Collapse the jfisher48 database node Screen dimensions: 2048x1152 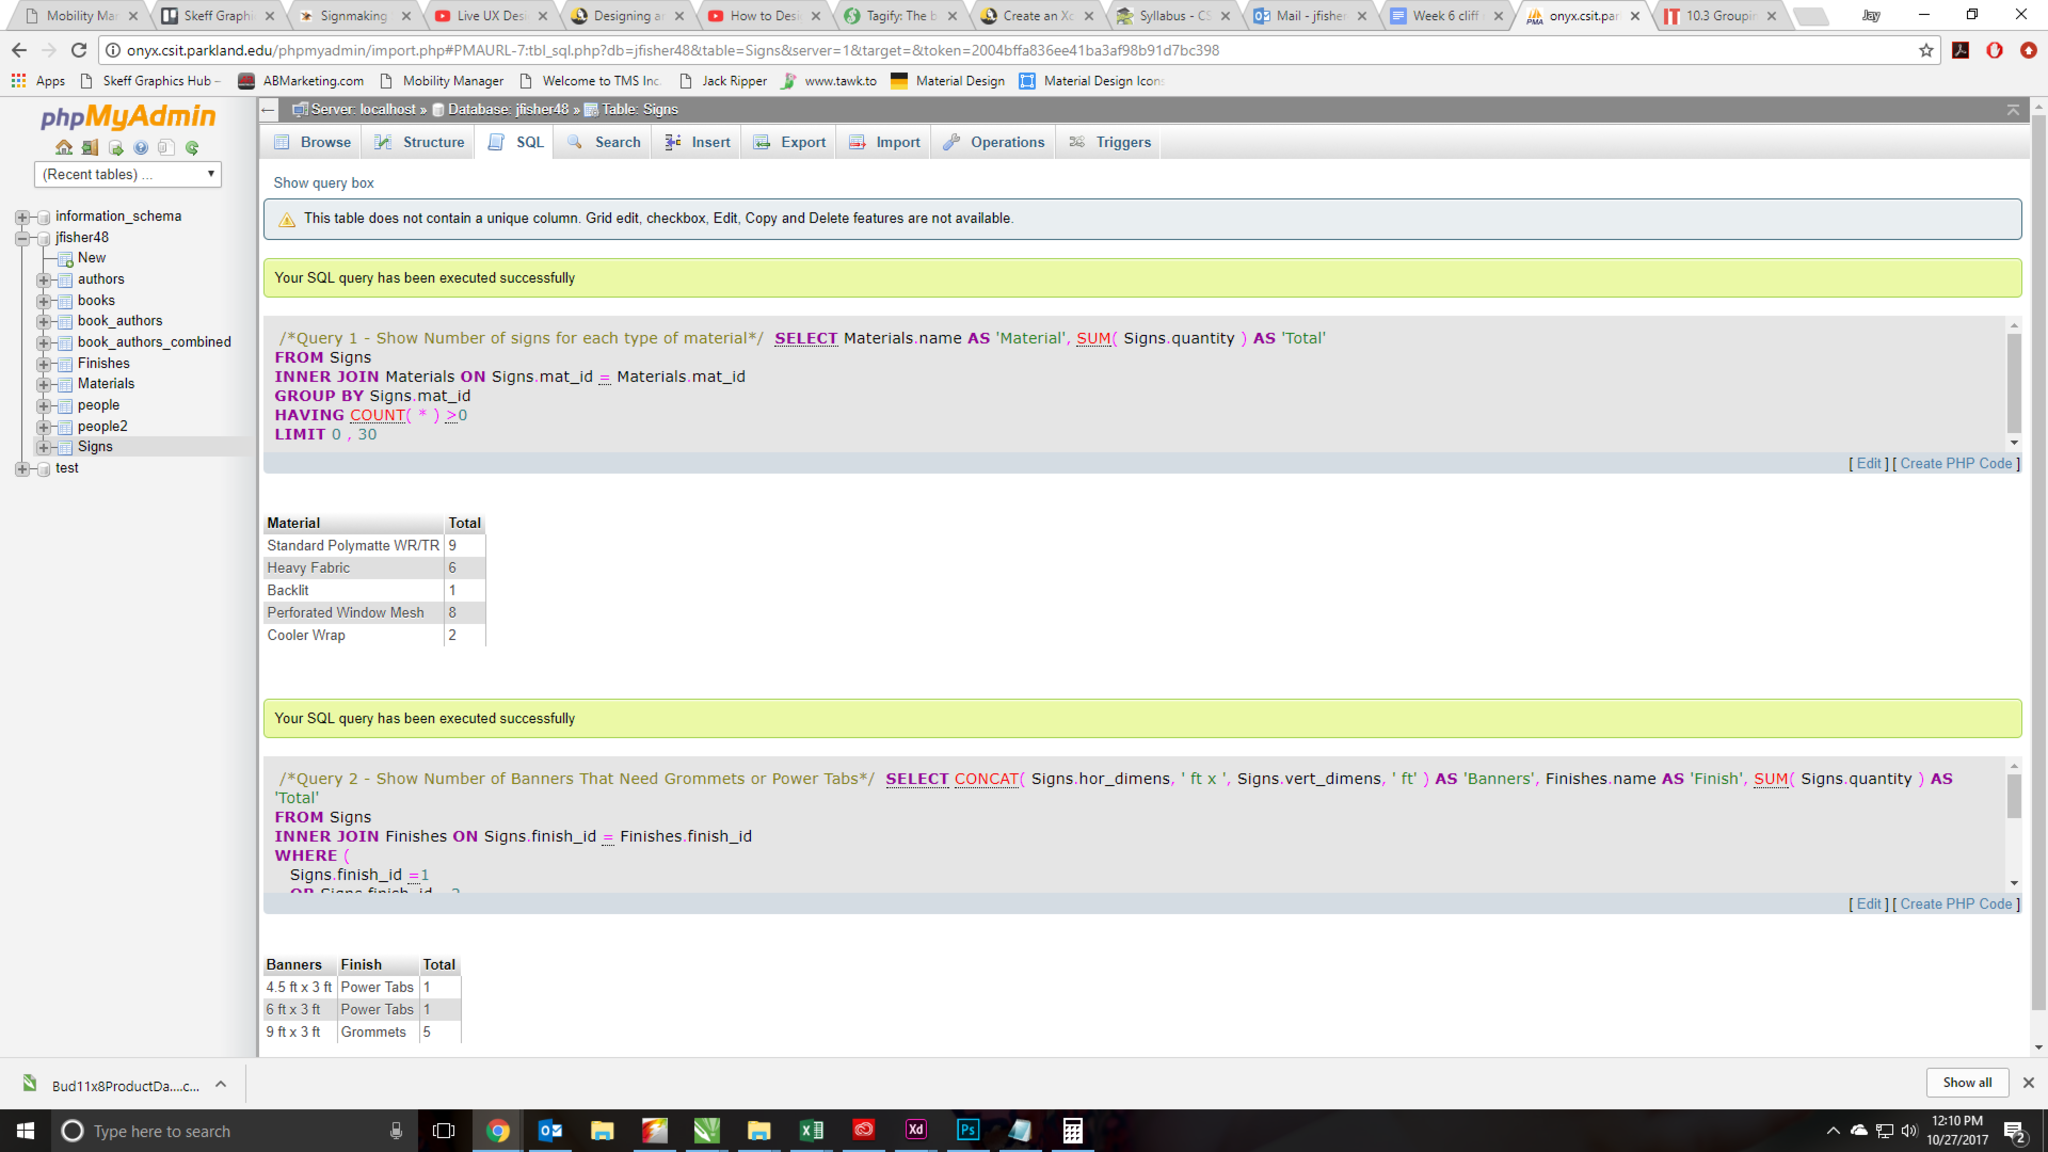22,238
